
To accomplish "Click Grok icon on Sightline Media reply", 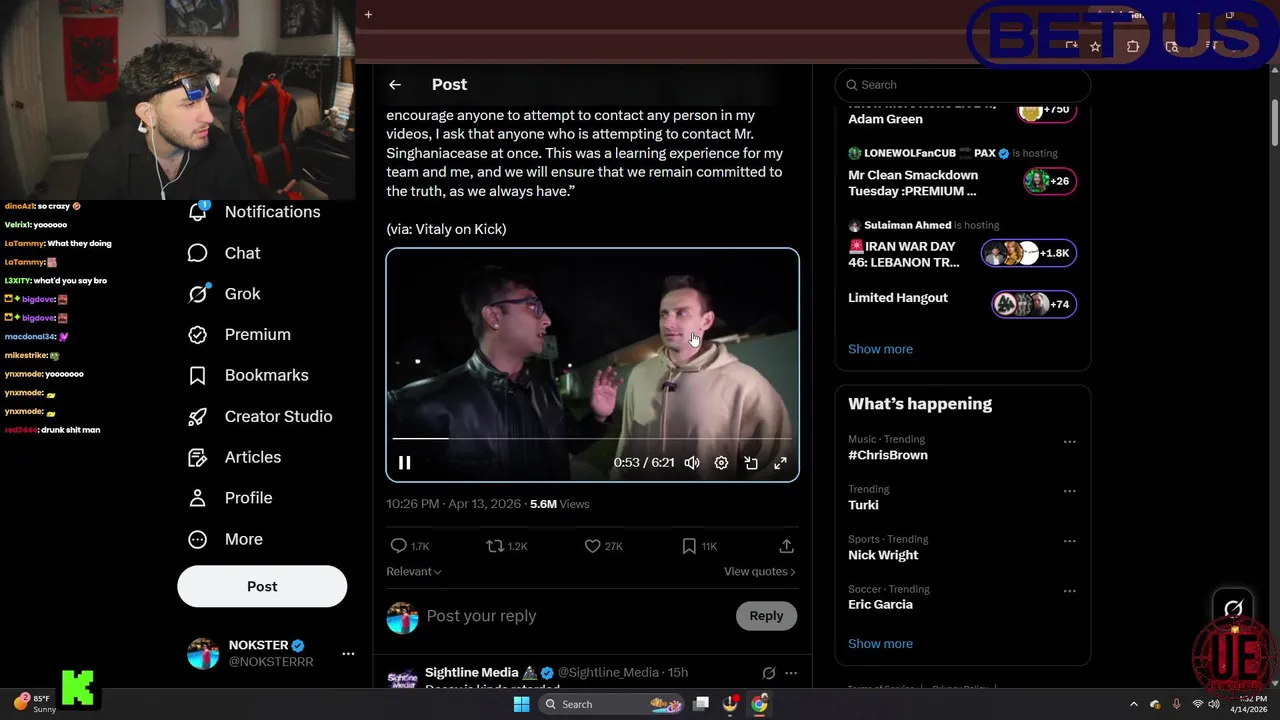I will click(x=769, y=673).
